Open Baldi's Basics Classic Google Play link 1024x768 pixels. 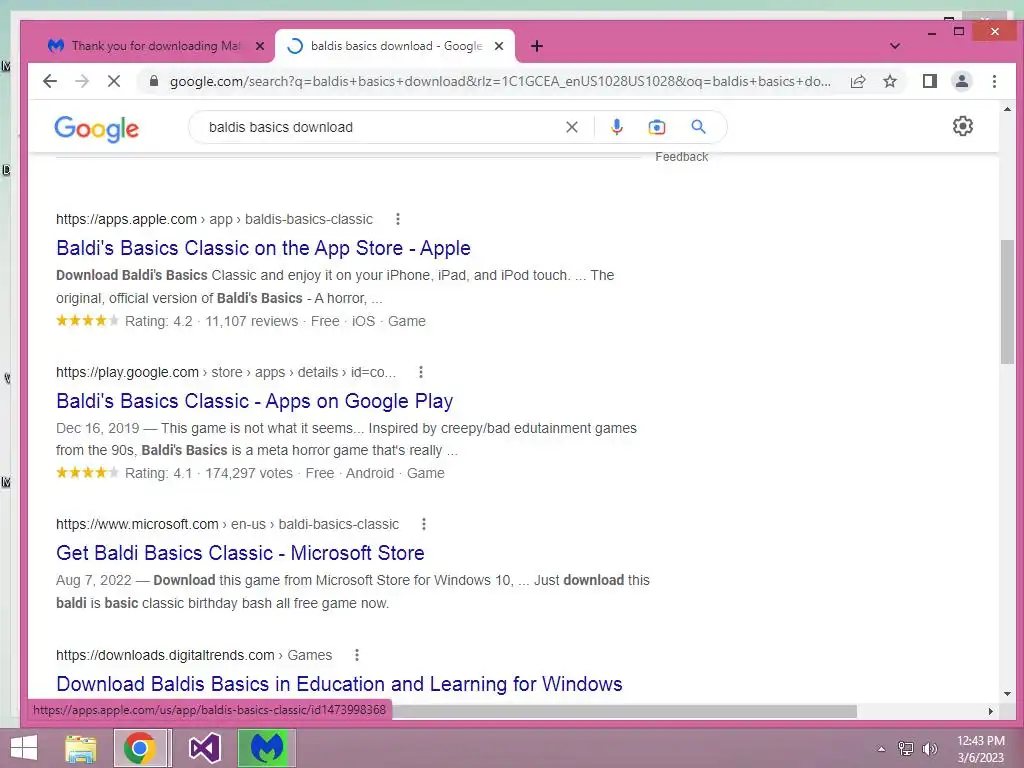tap(255, 401)
